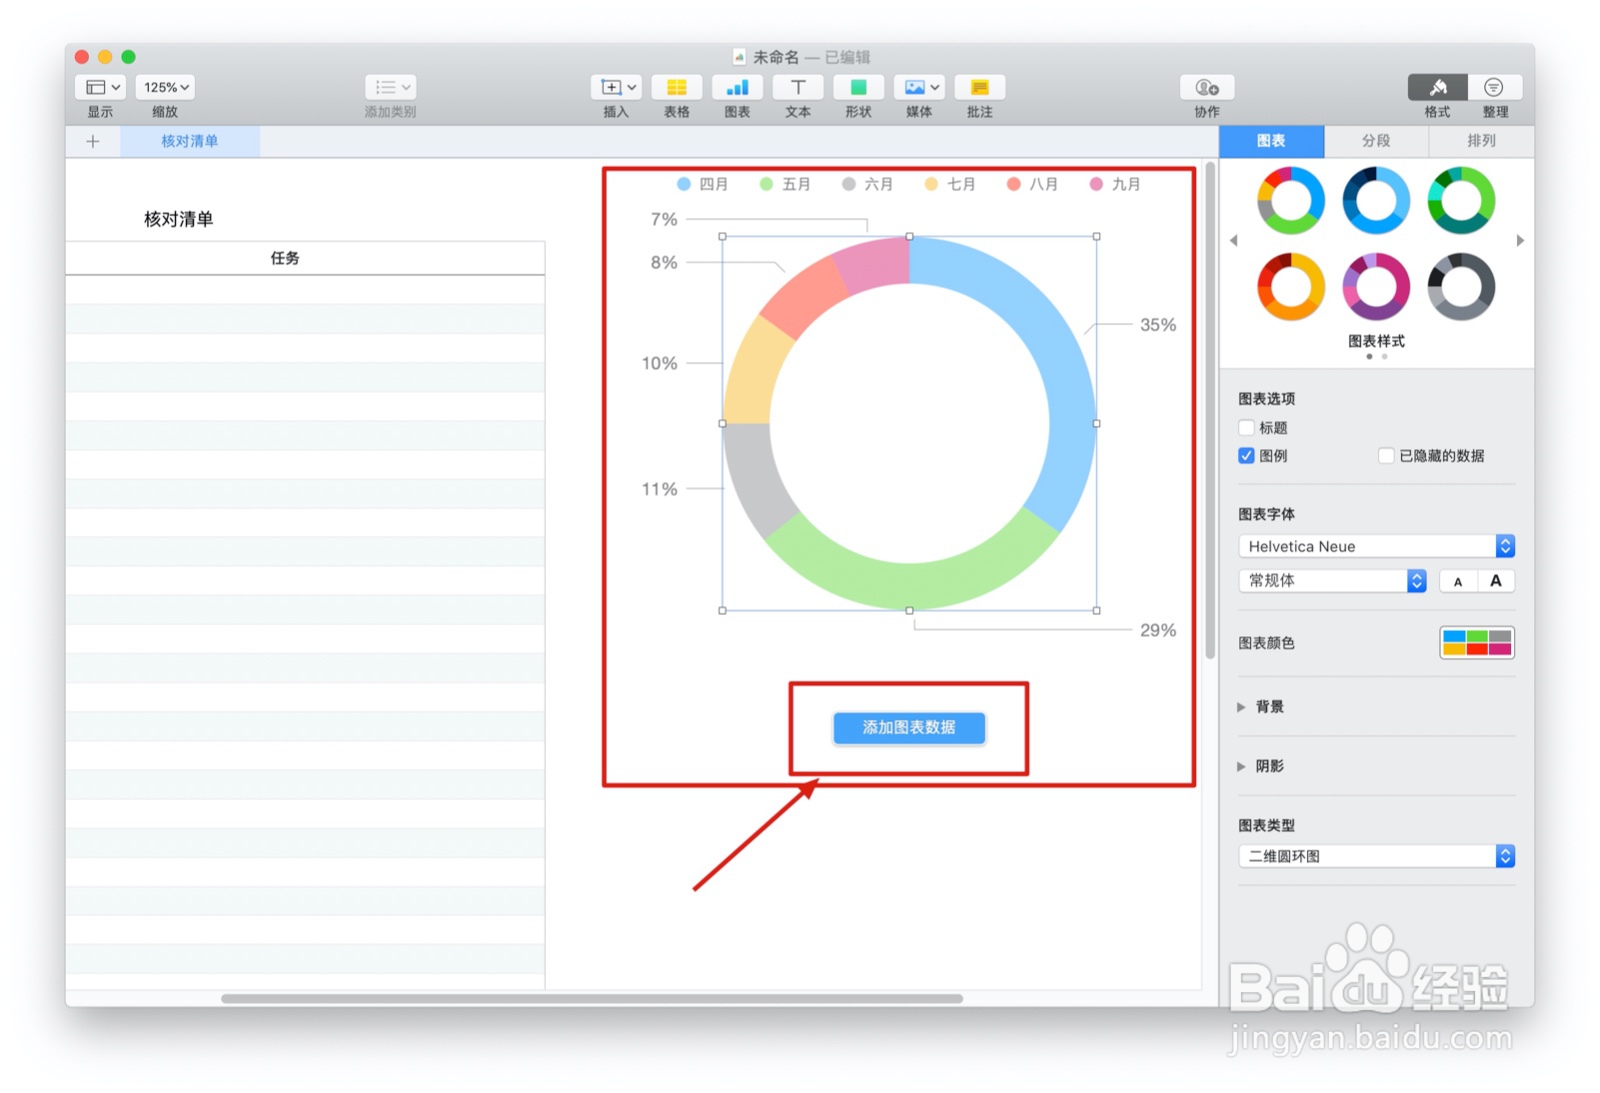The height and width of the screenshot is (1093, 1600).
Task: Choose the blue donut chart style
Action: [x=1376, y=201]
